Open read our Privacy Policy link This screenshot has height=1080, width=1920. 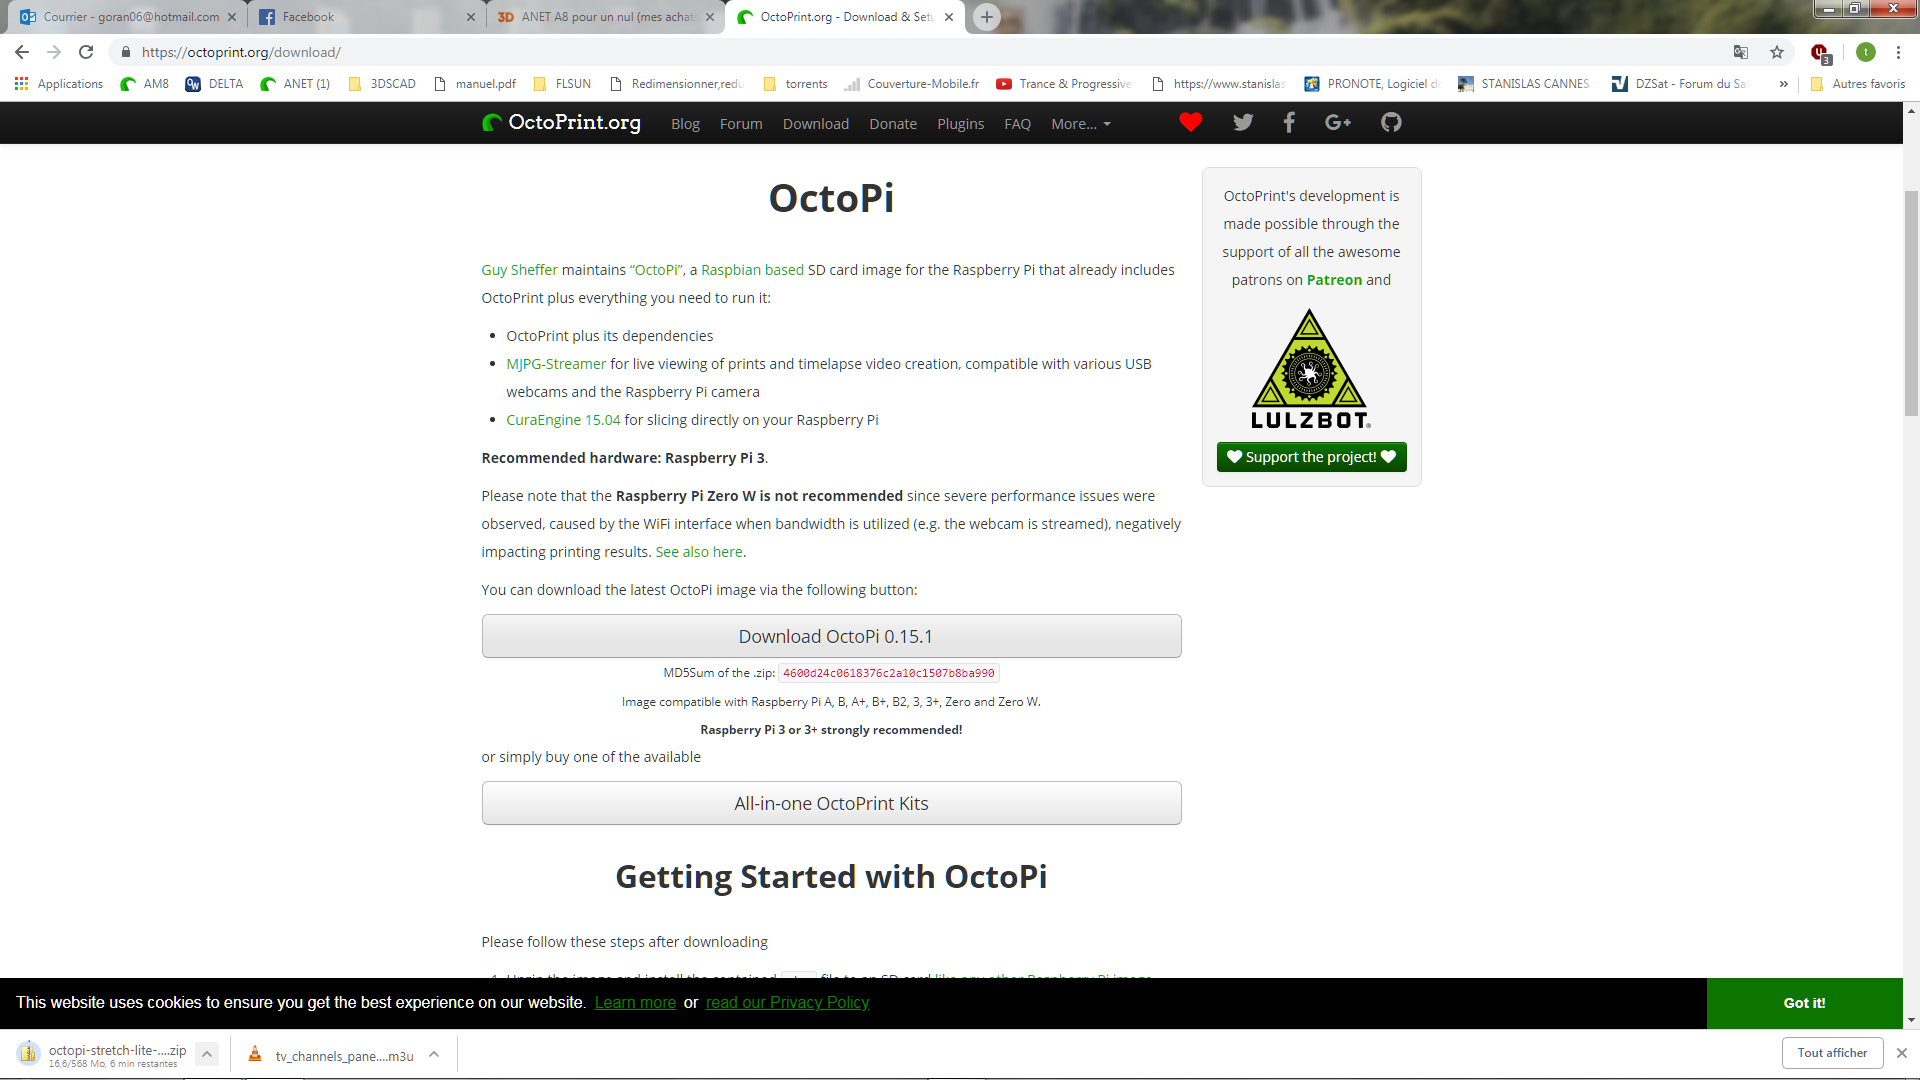787,1003
